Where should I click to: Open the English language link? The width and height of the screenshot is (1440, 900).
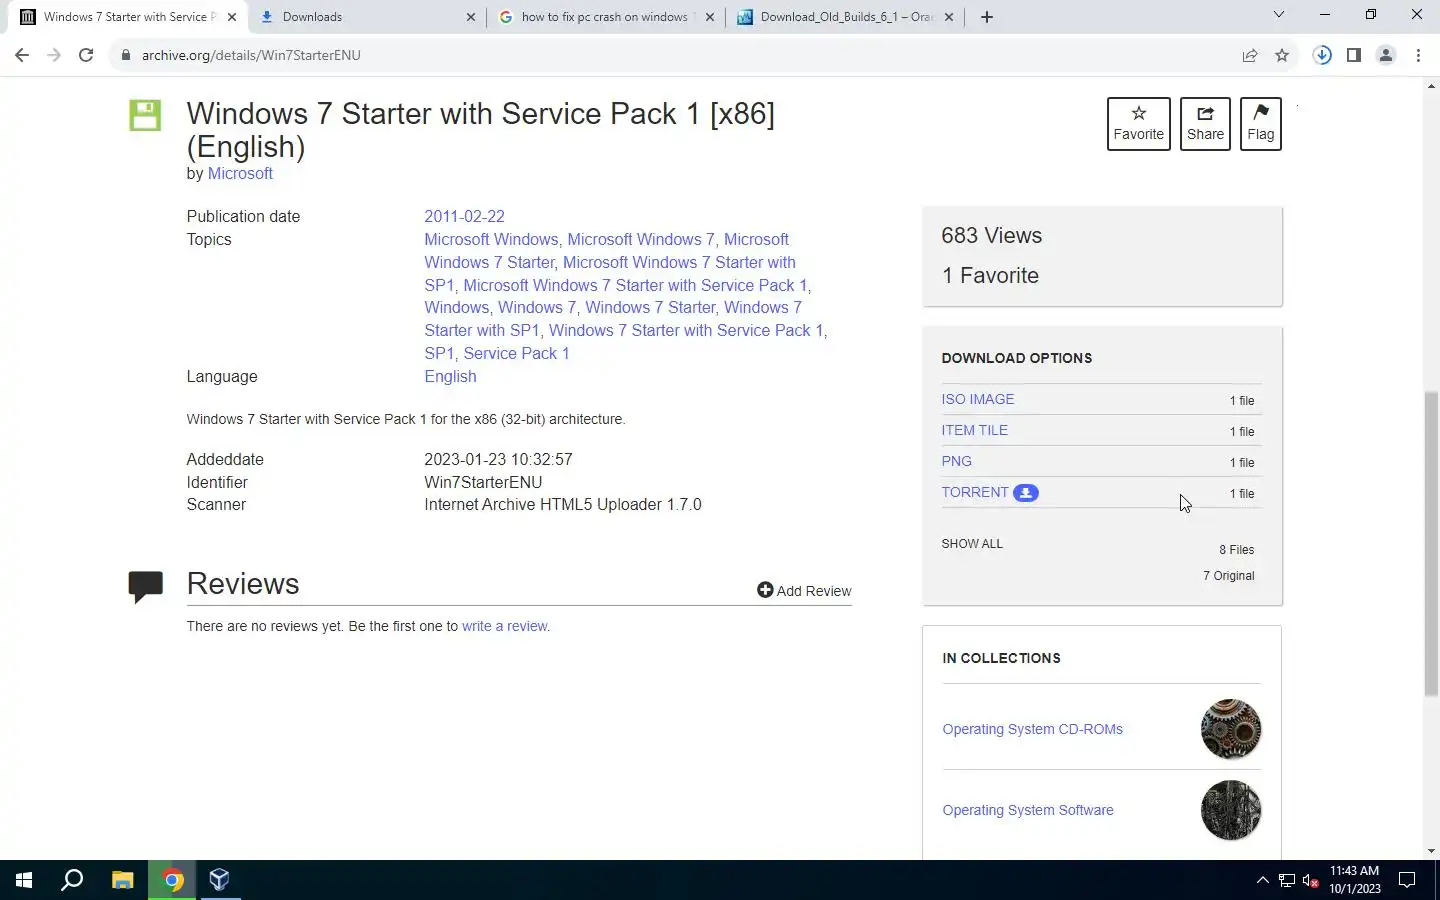click(450, 376)
